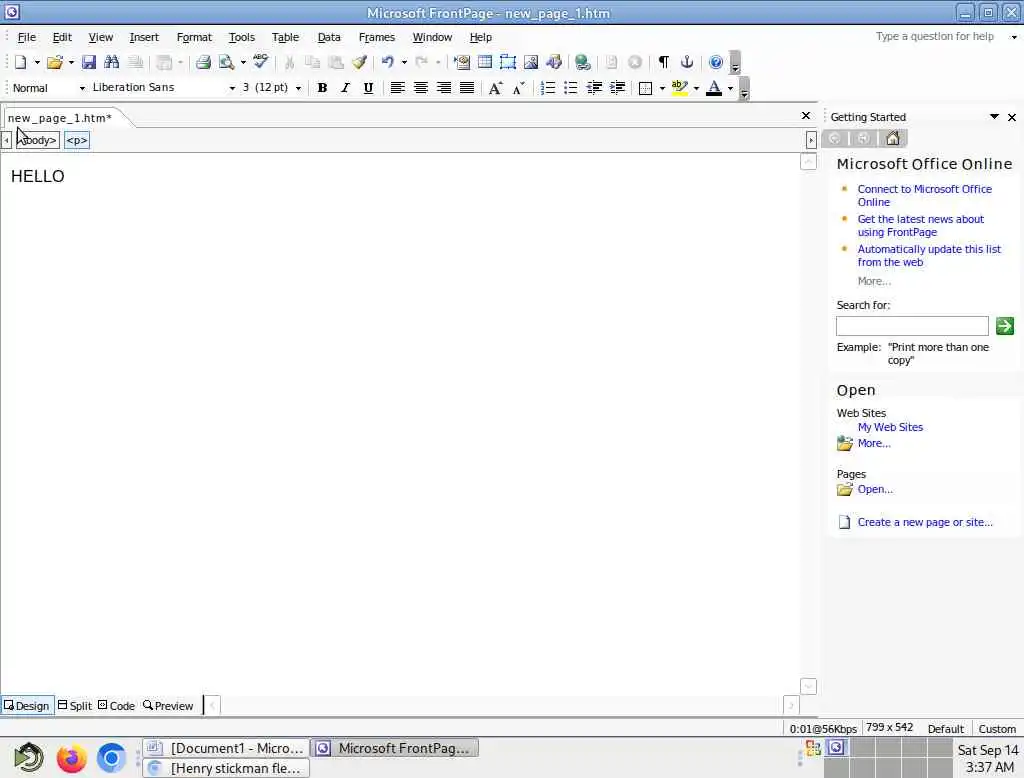Click the Home icon in Getting Started pane
This screenshot has width=1024, height=778.
[892, 138]
